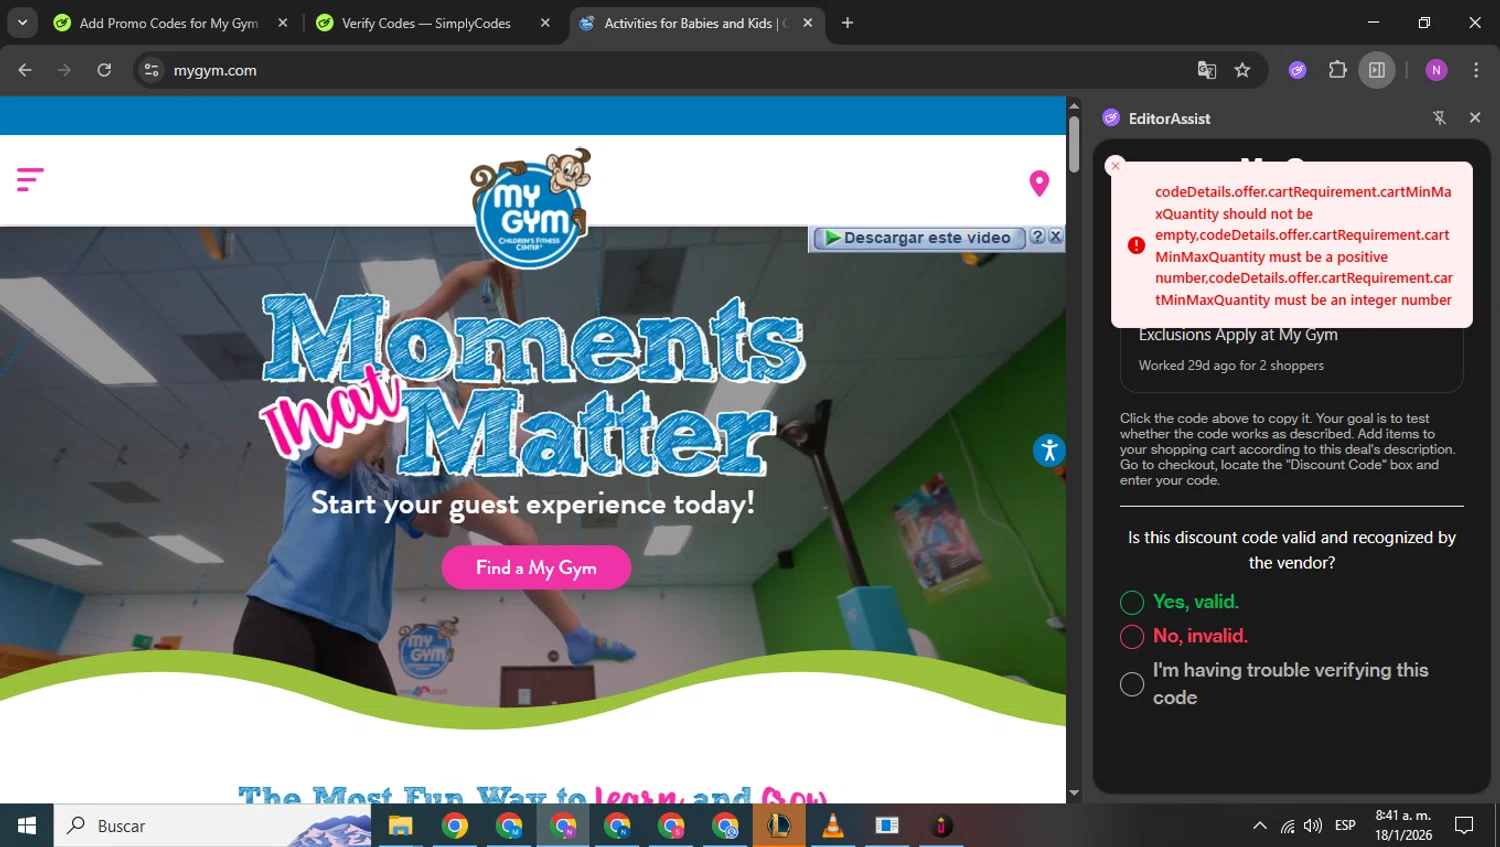This screenshot has height=847, width=1500.
Task: Choose "I'm having trouble verifying this code"
Action: coord(1132,684)
